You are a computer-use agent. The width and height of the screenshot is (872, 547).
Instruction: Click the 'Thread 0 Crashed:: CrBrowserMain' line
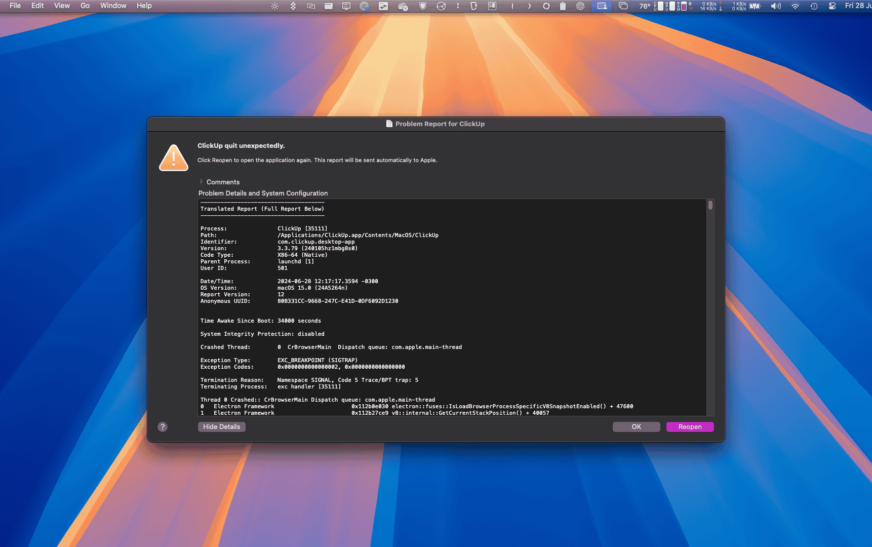click(318, 400)
